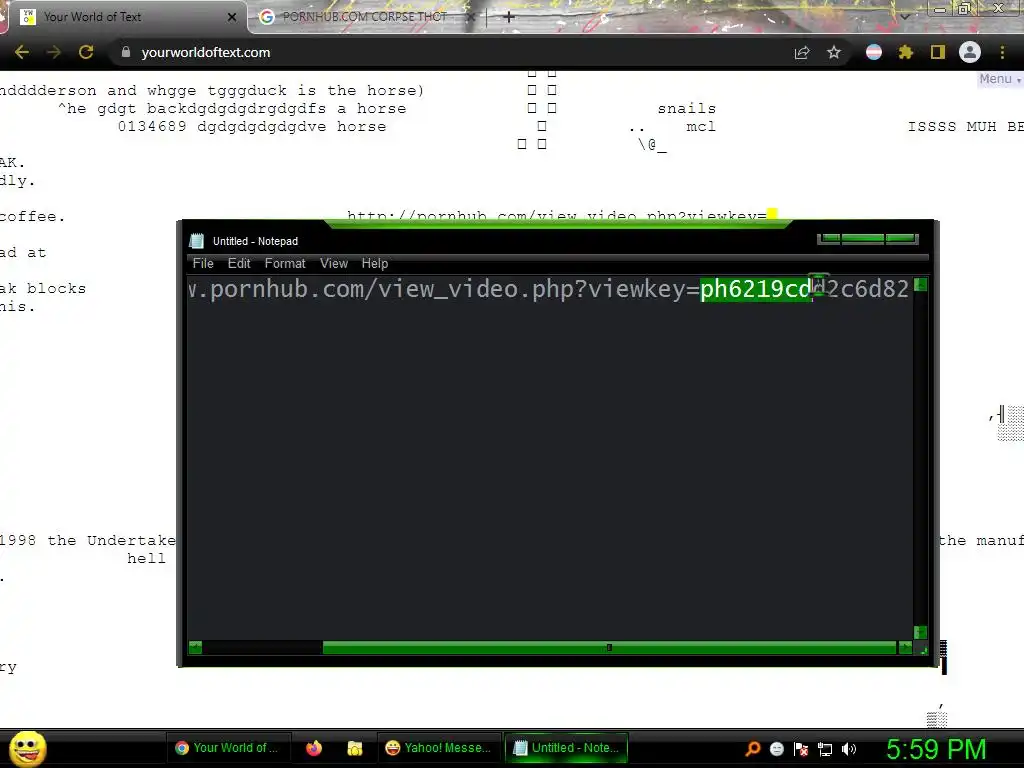This screenshot has height=768, width=1024.
Task: Open Notepad Help menu
Action: [x=375, y=263]
